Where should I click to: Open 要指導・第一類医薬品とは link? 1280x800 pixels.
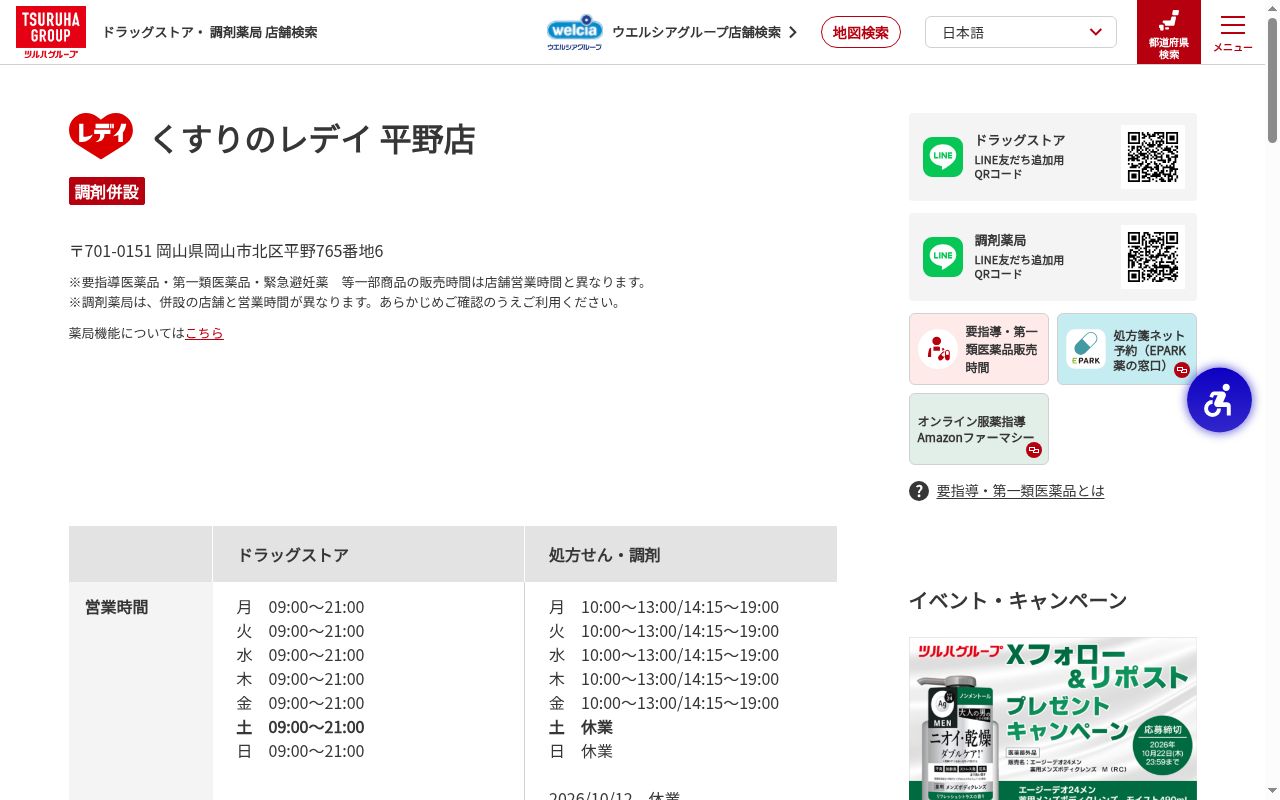[1020, 491]
